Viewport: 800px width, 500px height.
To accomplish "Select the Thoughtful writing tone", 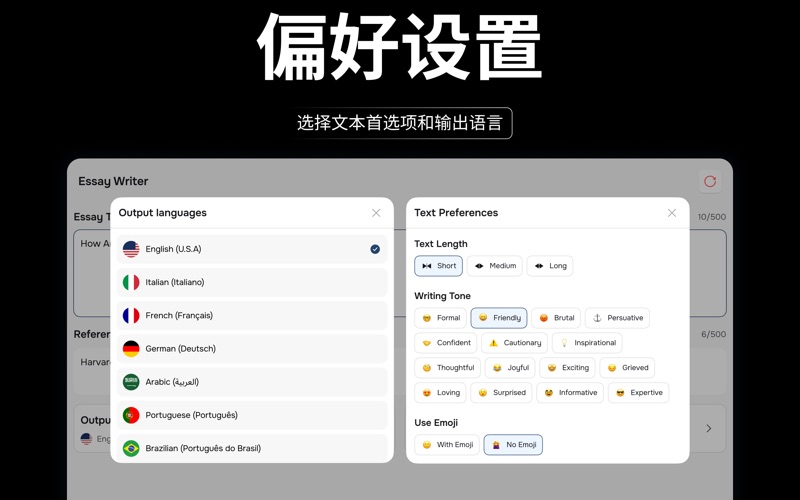I will pyautogui.click(x=447, y=368).
